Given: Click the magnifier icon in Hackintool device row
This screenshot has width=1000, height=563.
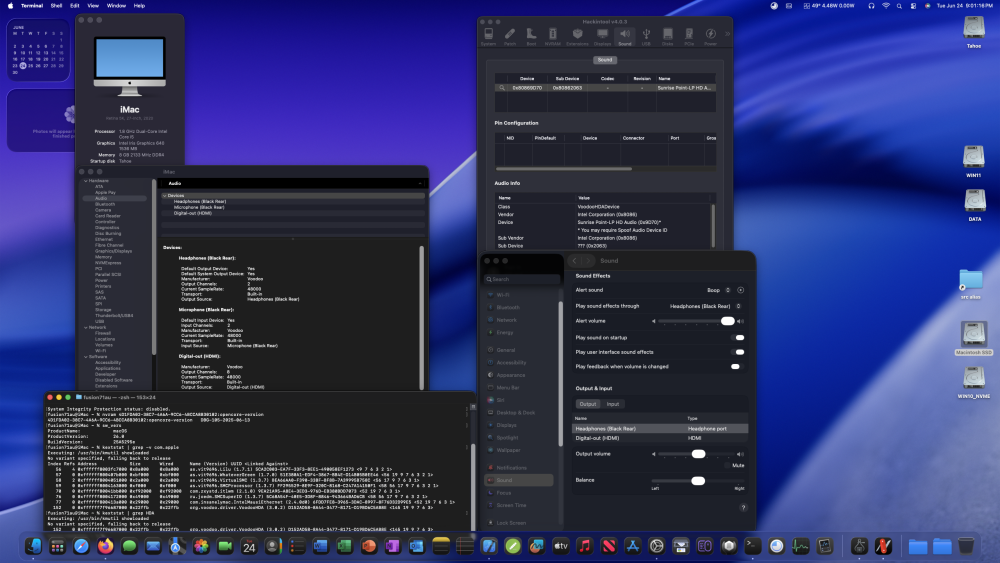Looking at the screenshot, I should [x=502, y=88].
